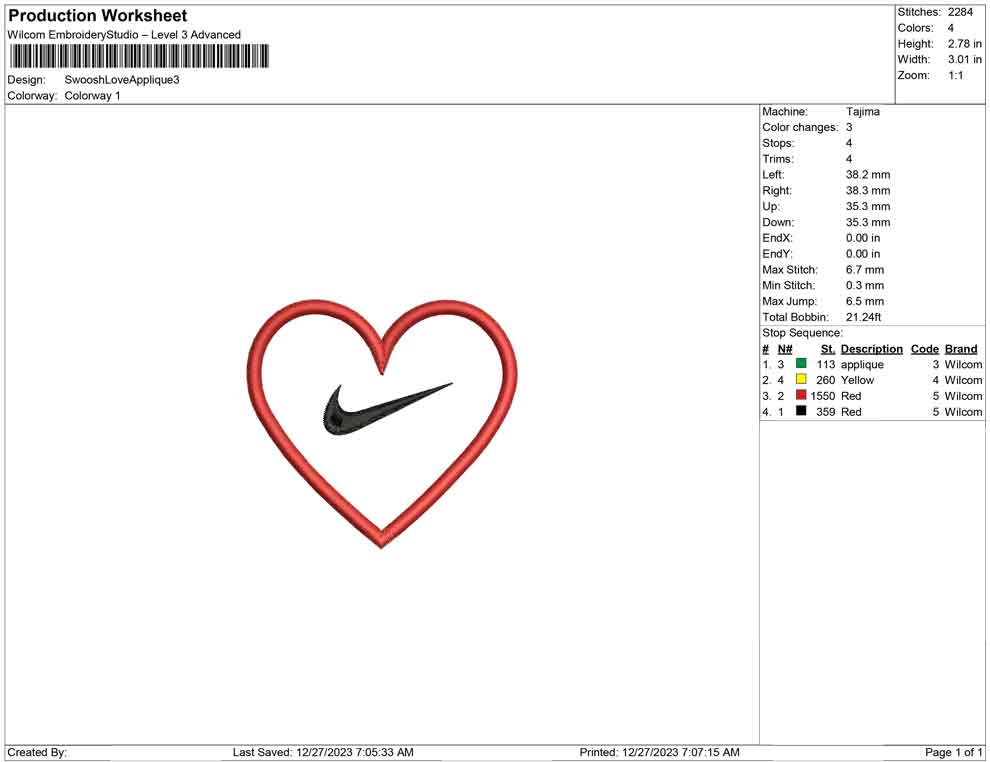Click the 'Code' column header
Viewport: 990px width, 762px height.
click(x=925, y=349)
